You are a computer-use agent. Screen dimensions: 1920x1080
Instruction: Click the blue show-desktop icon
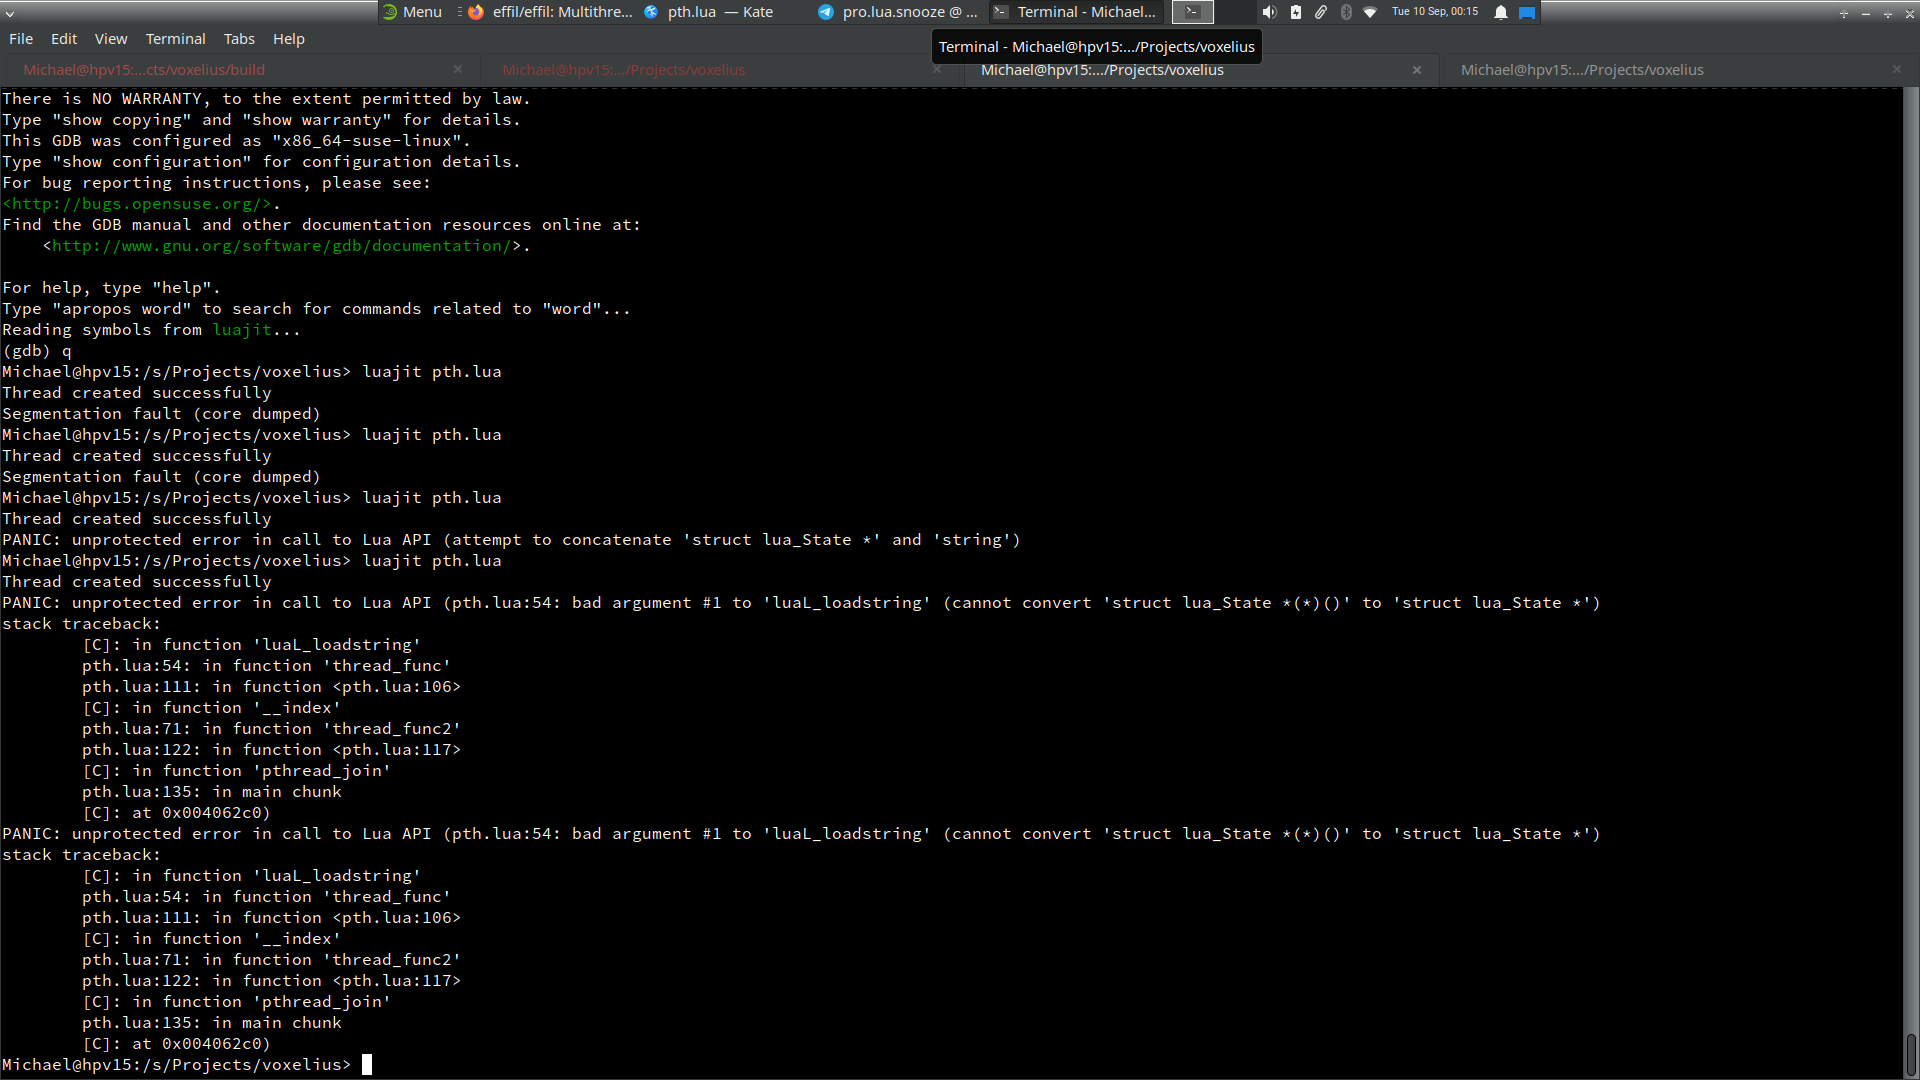coord(1527,12)
